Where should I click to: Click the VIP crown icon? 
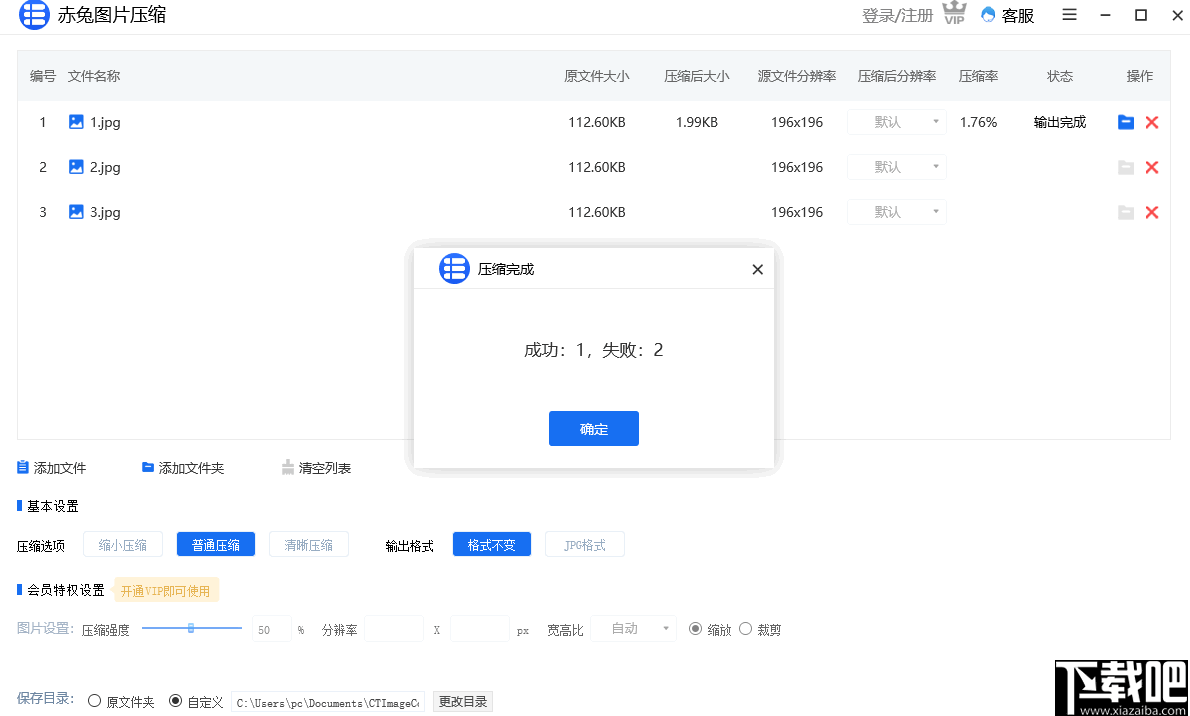tap(953, 14)
